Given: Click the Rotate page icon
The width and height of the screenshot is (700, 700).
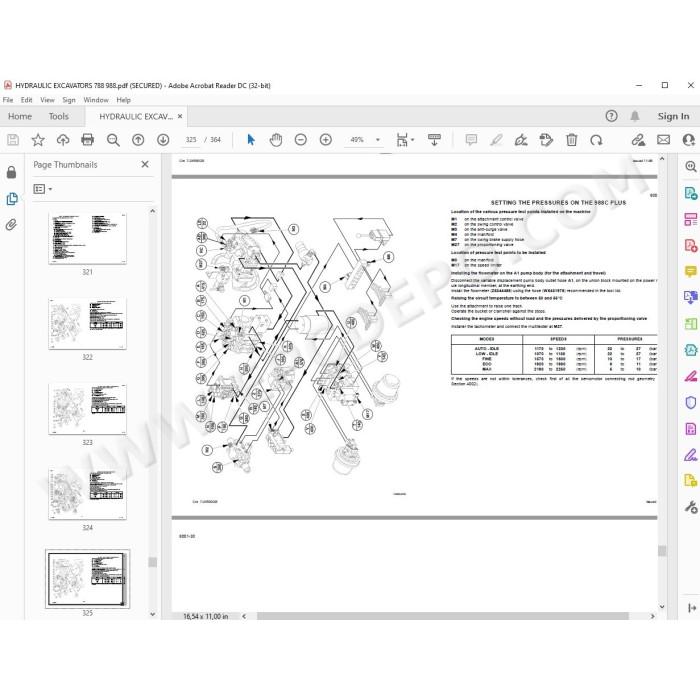Looking at the screenshot, I should 596,140.
